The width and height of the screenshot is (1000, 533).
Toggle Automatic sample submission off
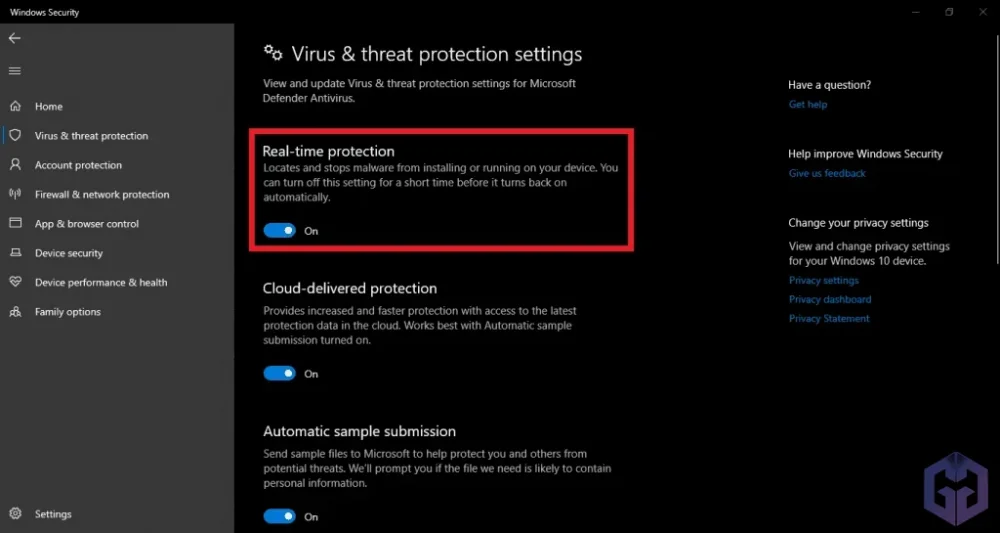(x=280, y=517)
